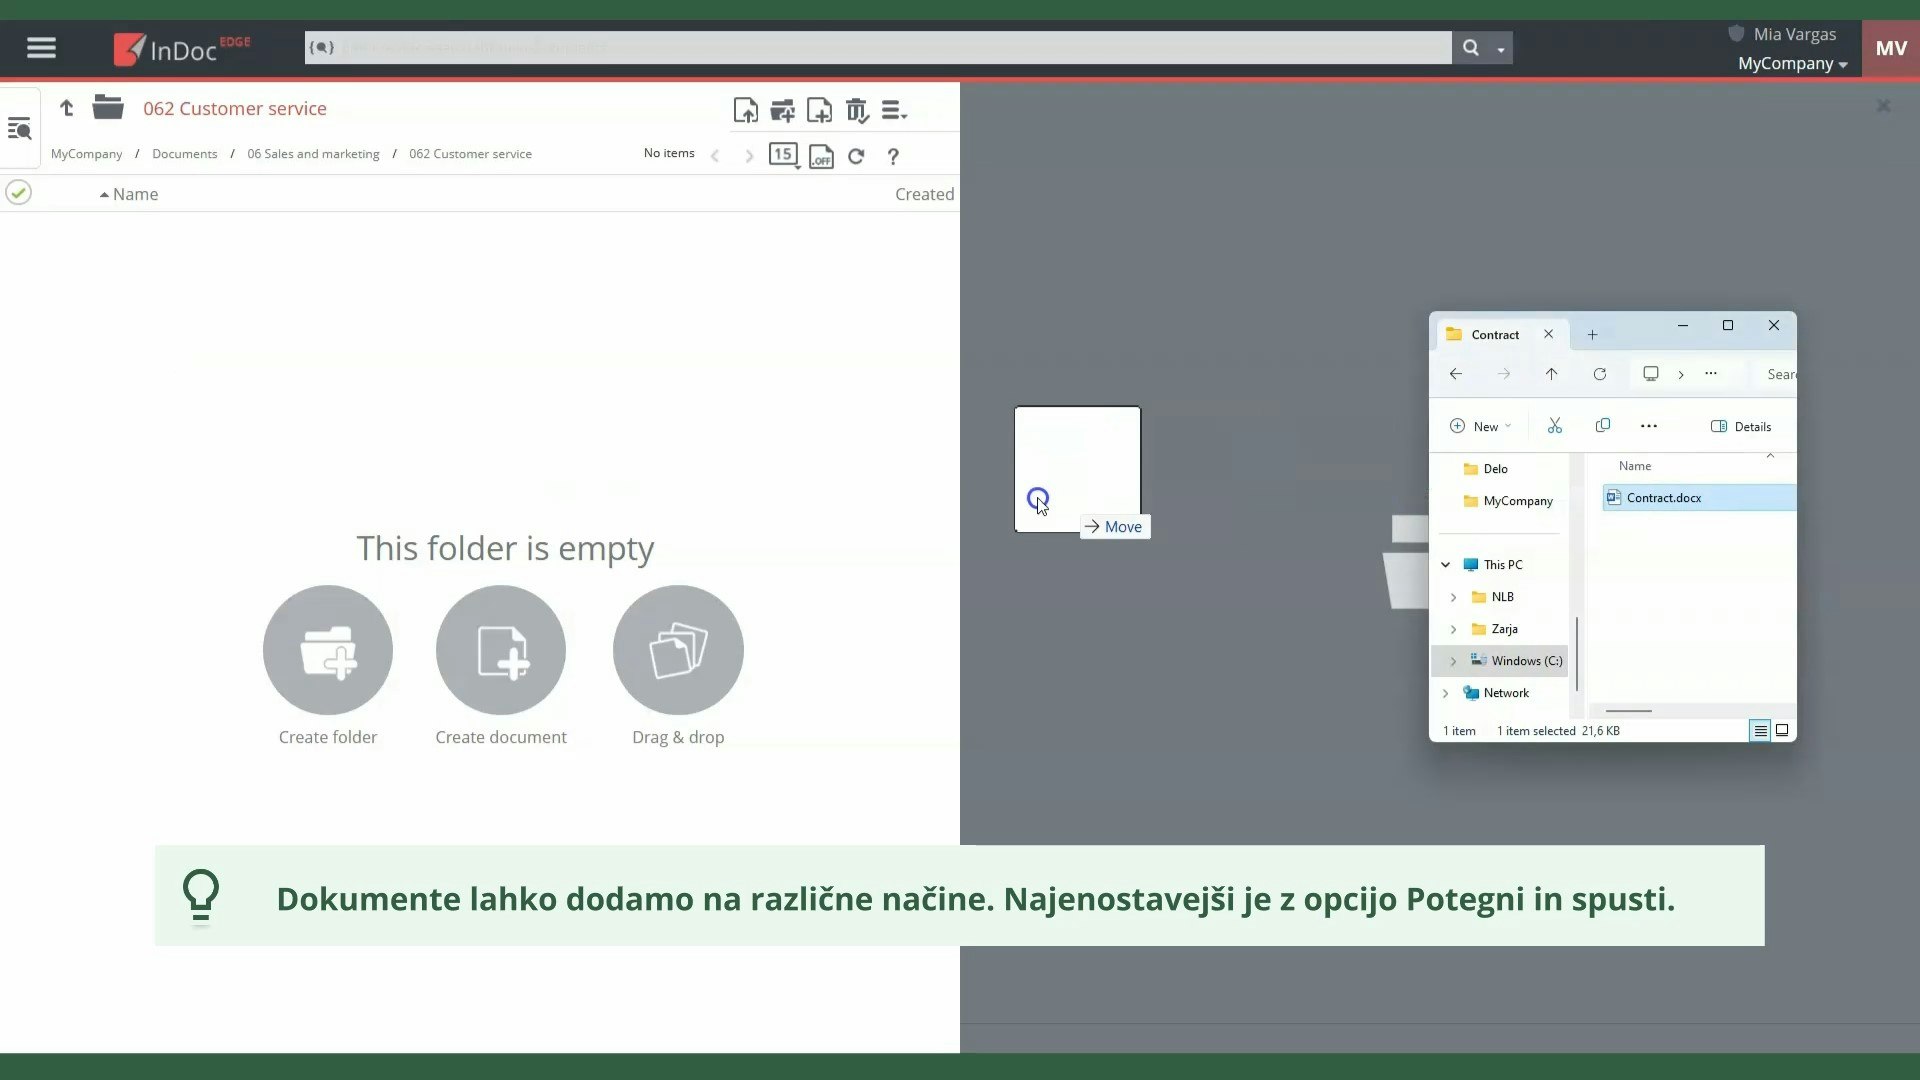Image resolution: width=1920 pixels, height=1080 pixels.
Task: Click the voice search icon in the search bar
Action: pos(322,47)
